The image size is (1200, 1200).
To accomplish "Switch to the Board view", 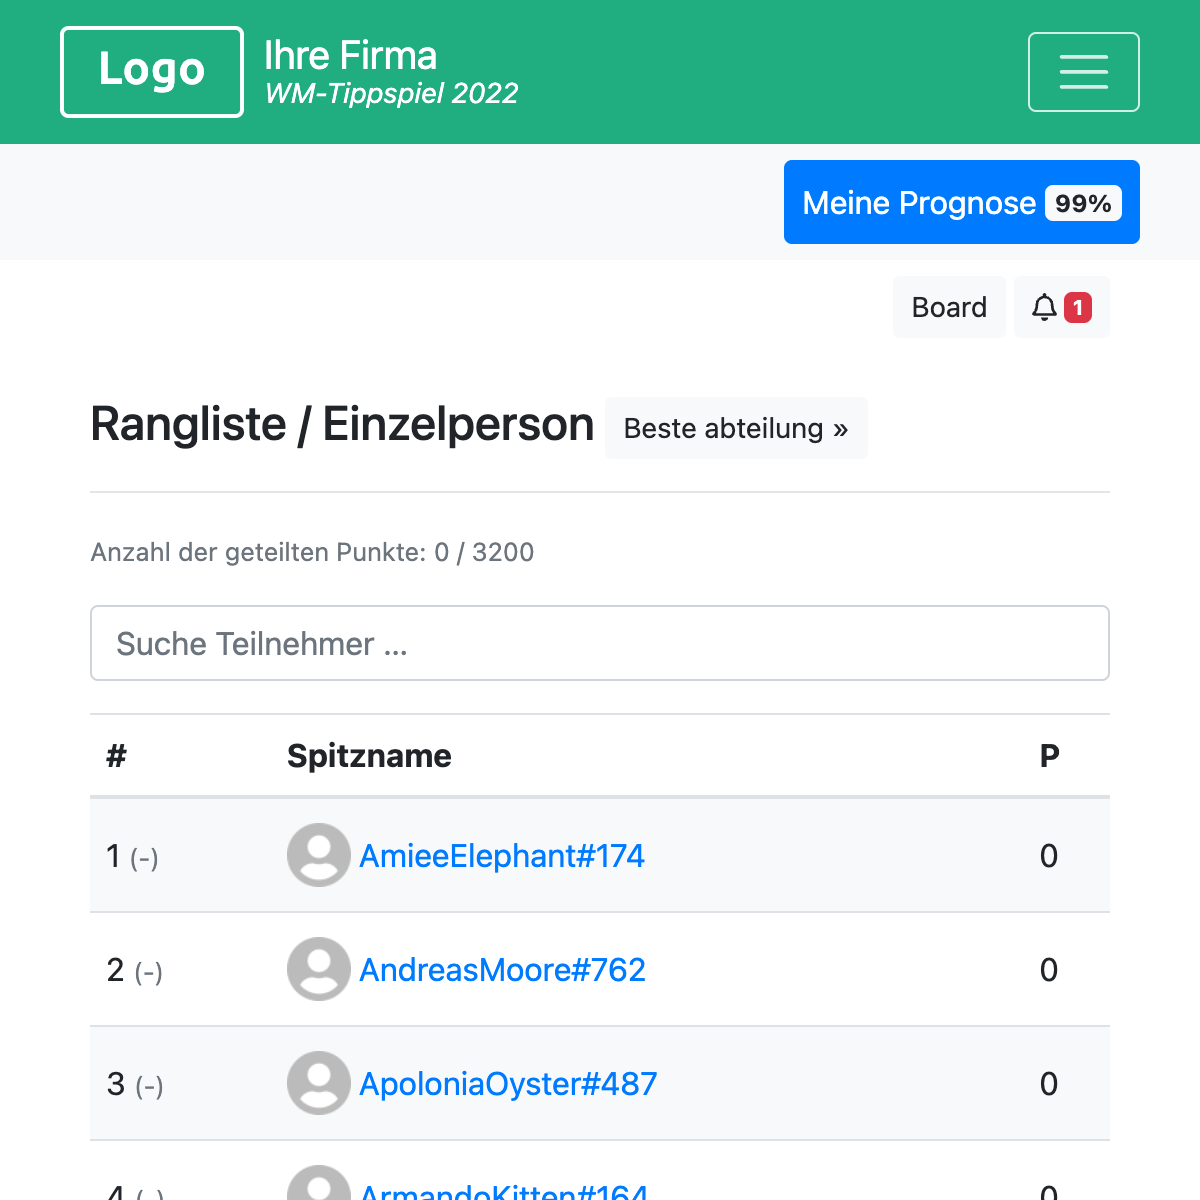I will pos(948,308).
